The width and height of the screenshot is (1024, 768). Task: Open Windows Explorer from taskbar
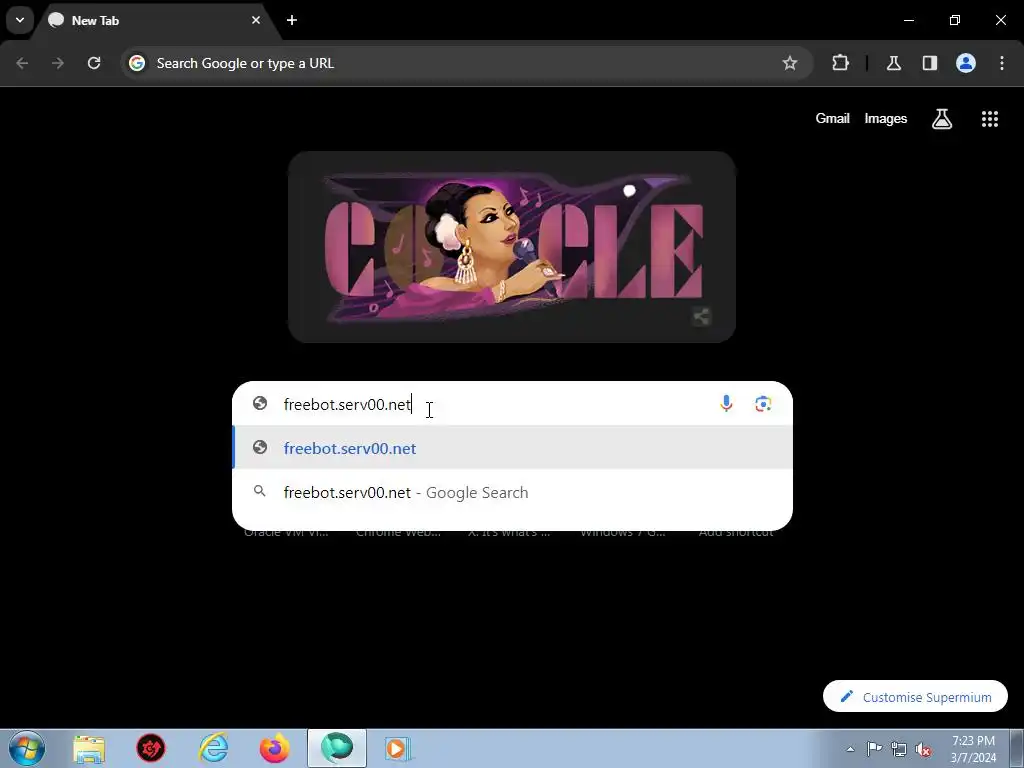point(89,748)
